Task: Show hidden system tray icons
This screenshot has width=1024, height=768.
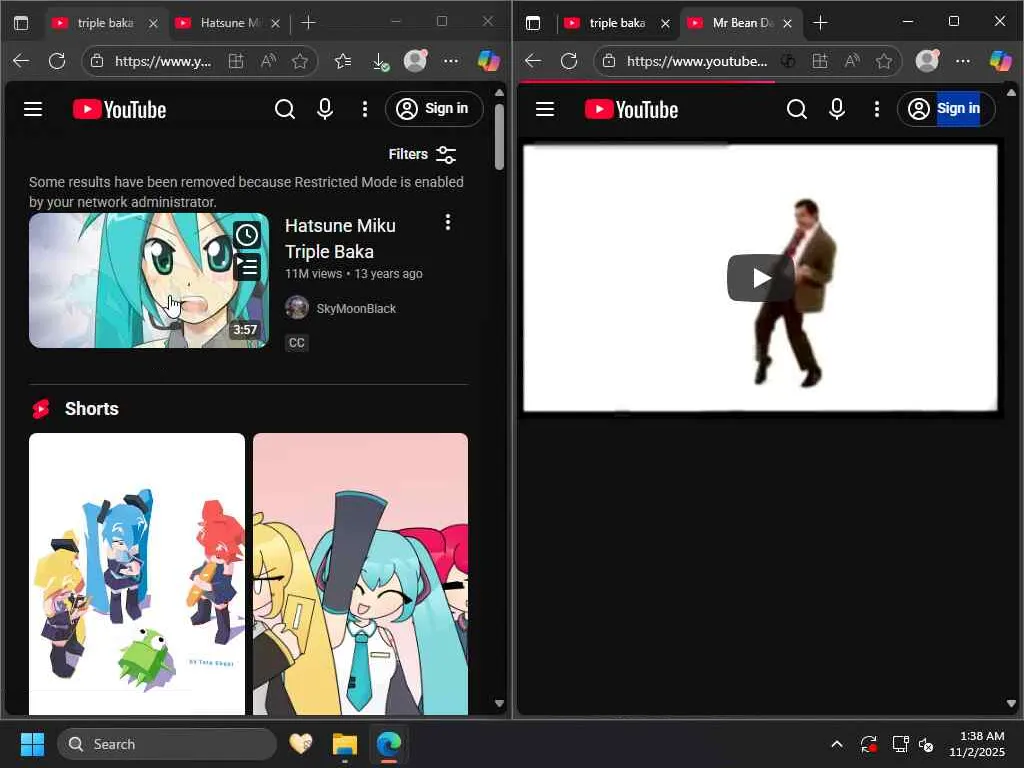Action: 837,744
